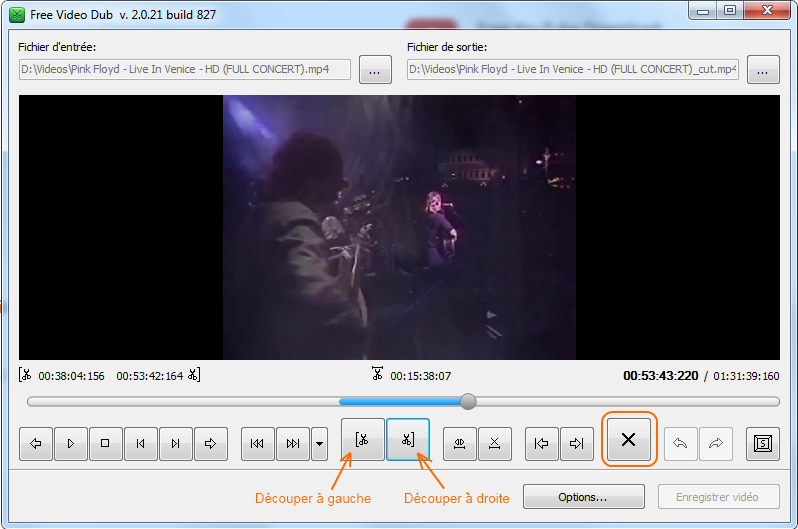Viewport: 798px width, 529px height.
Task: Maximize the Free Video Dub window
Action: coord(730,11)
